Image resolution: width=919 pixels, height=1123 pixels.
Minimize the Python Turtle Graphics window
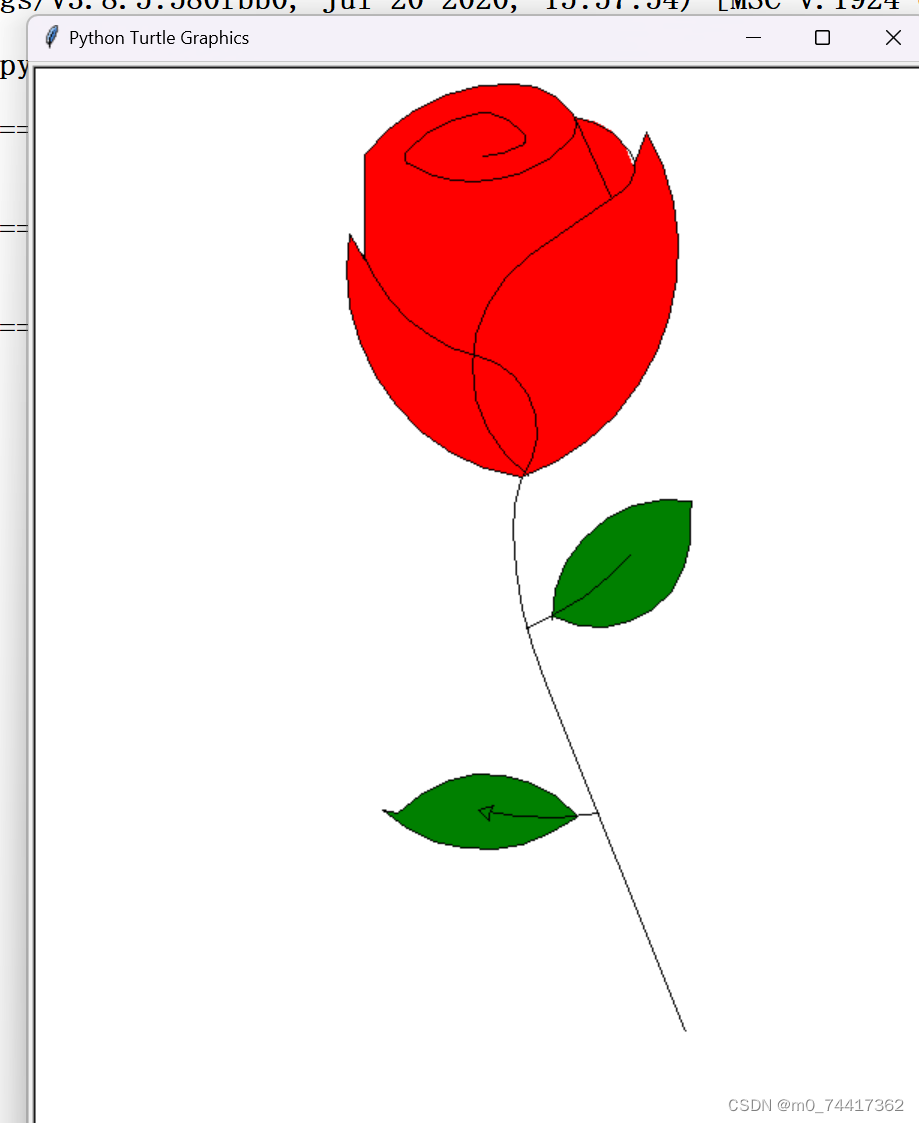pos(752,38)
